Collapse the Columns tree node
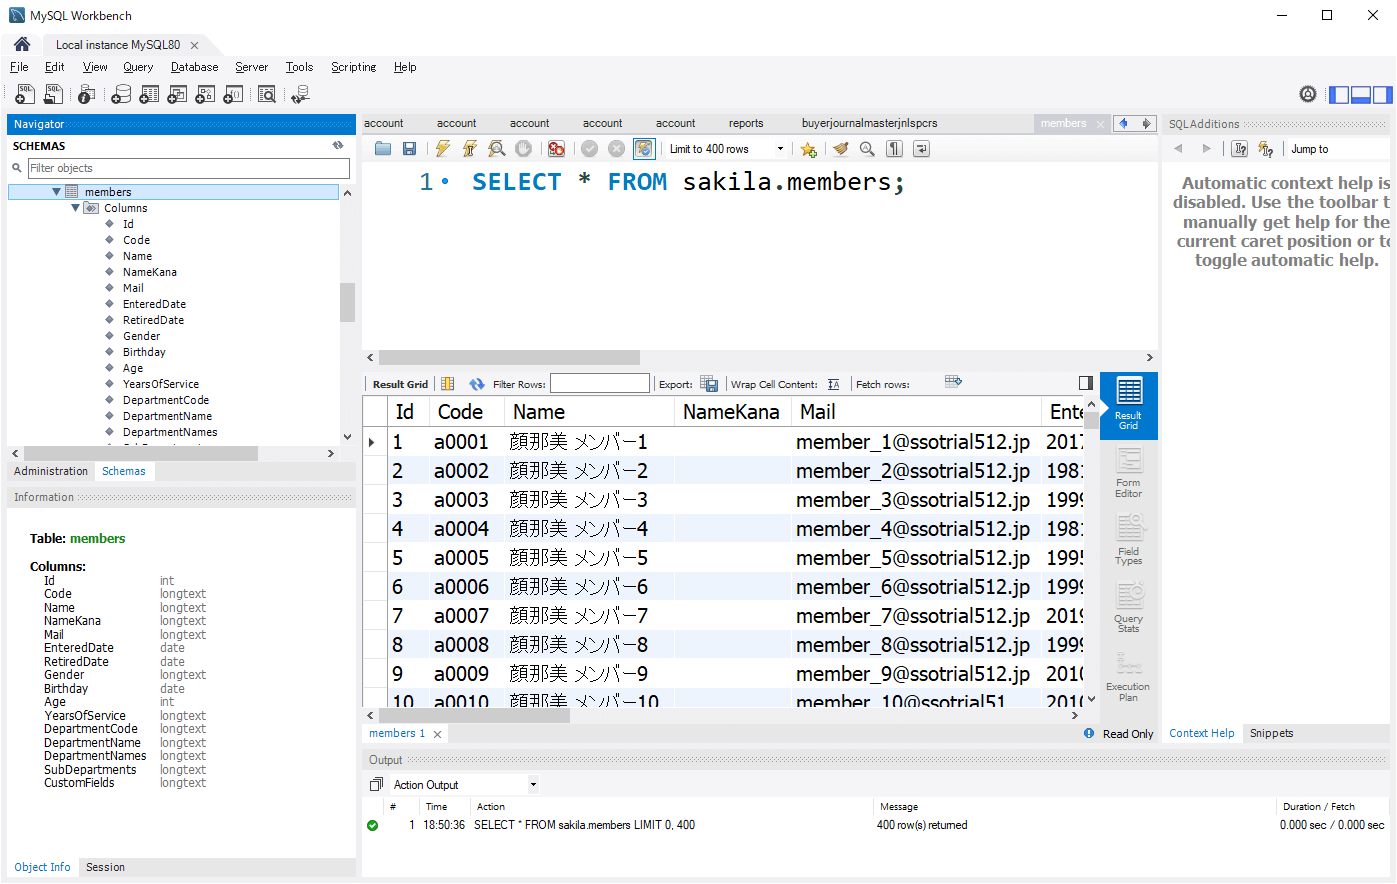Viewport: 1397px width, 884px height. 76,208
